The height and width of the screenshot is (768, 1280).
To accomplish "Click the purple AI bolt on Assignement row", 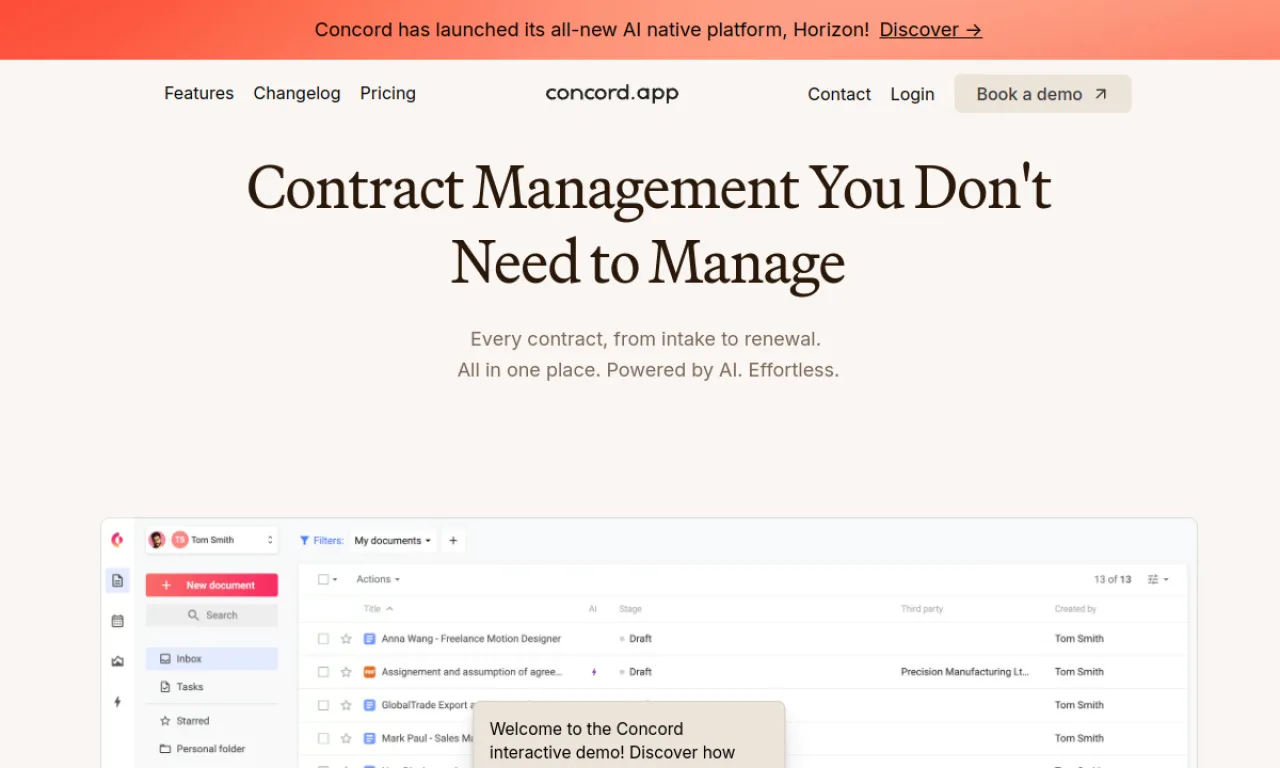I will coord(594,672).
